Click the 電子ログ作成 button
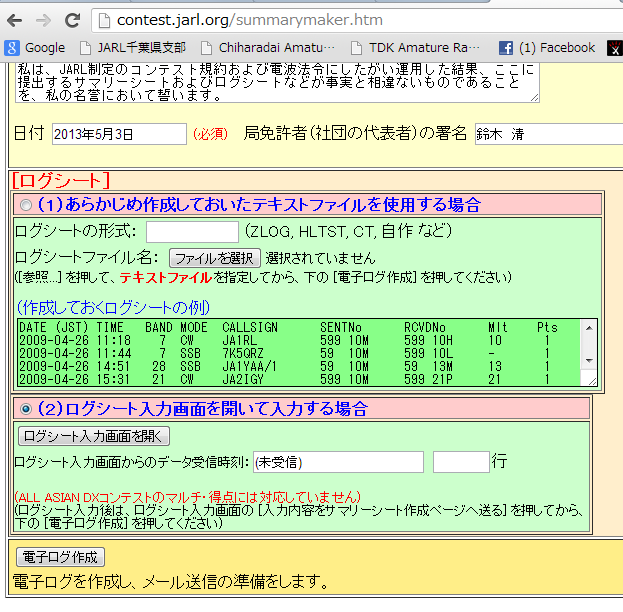This screenshot has height=612, width=623. 60,557
